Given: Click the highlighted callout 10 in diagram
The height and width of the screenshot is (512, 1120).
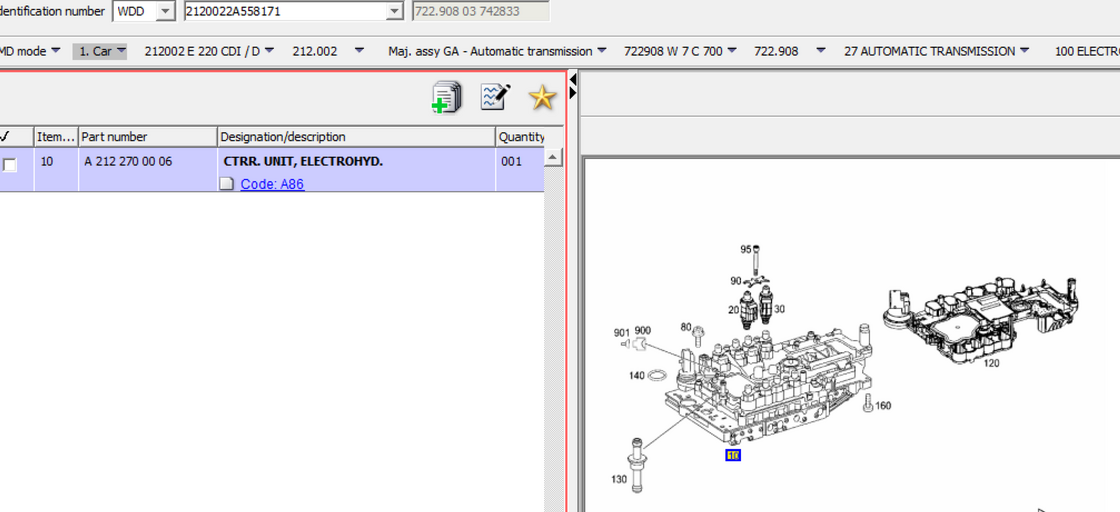Looking at the screenshot, I should tap(733, 456).
